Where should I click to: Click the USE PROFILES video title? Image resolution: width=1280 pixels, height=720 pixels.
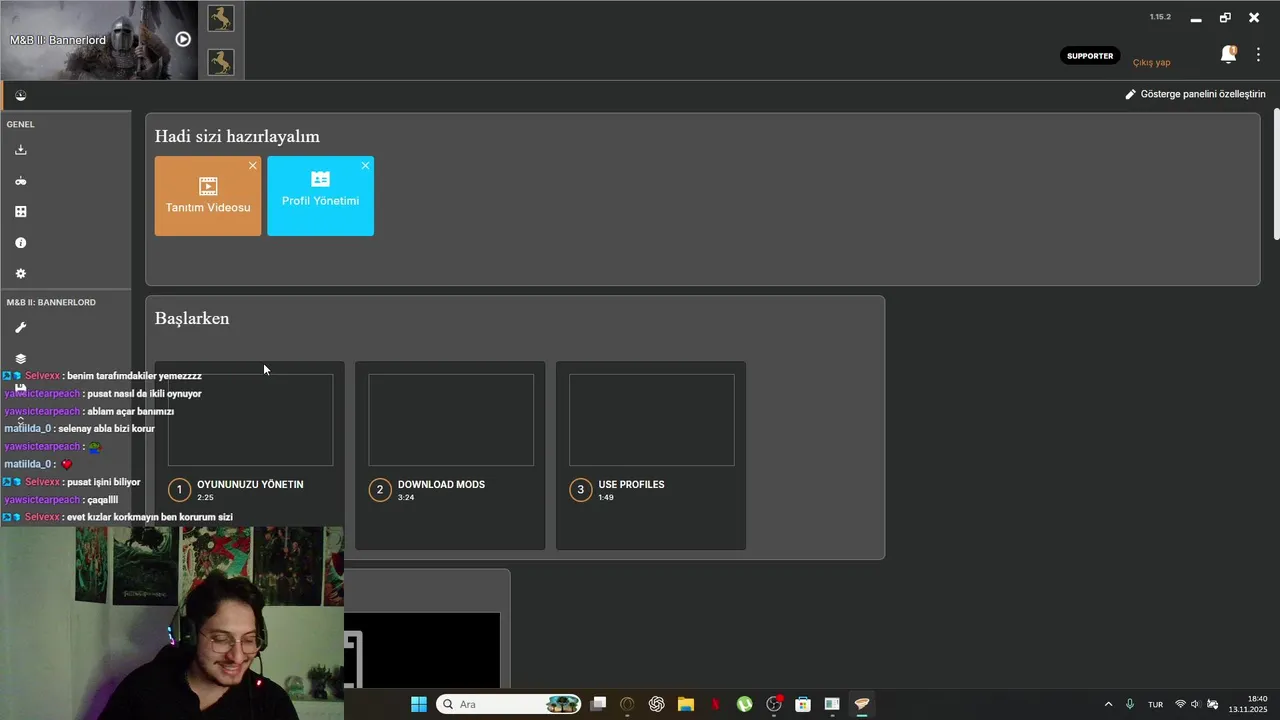tap(631, 484)
